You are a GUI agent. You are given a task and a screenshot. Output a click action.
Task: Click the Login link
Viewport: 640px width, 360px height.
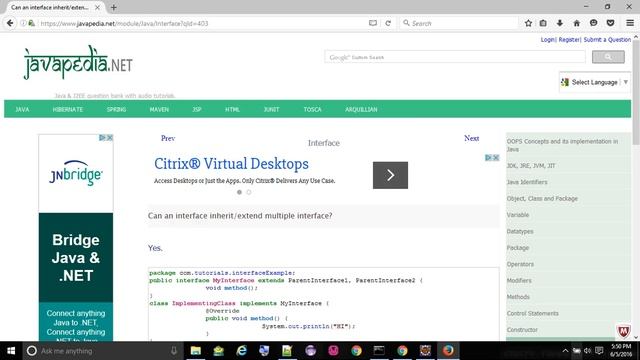coord(548,40)
